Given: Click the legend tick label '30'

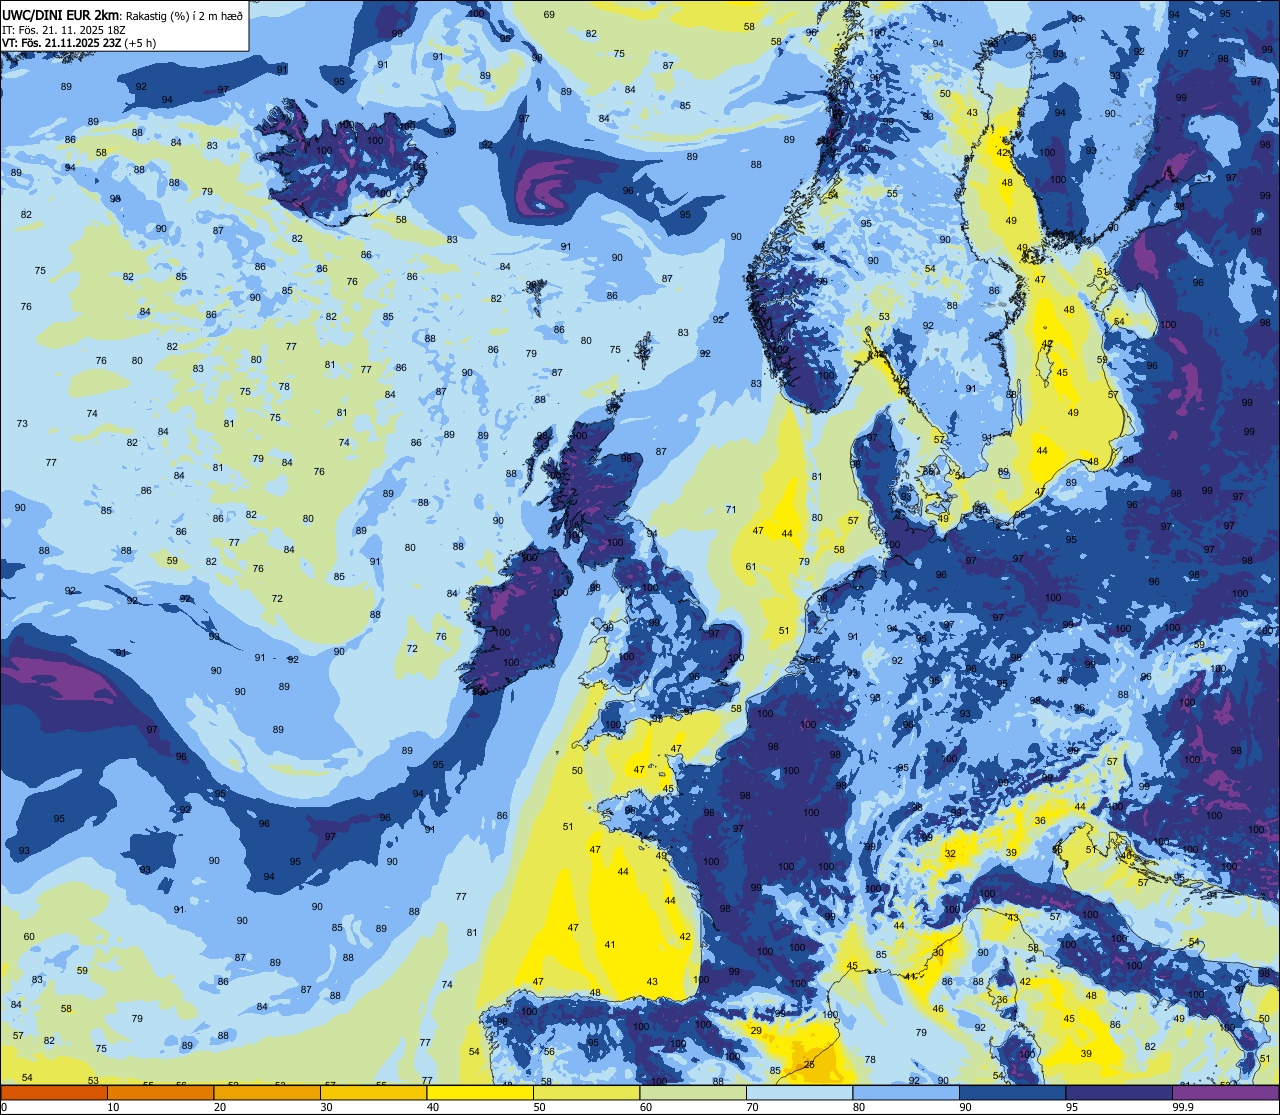Looking at the screenshot, I should pos(328,1107).
